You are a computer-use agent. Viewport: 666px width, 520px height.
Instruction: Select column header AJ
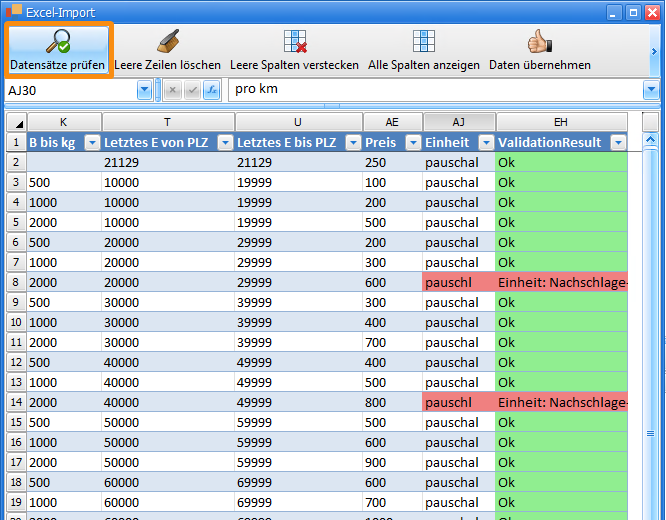pos(459,122)
